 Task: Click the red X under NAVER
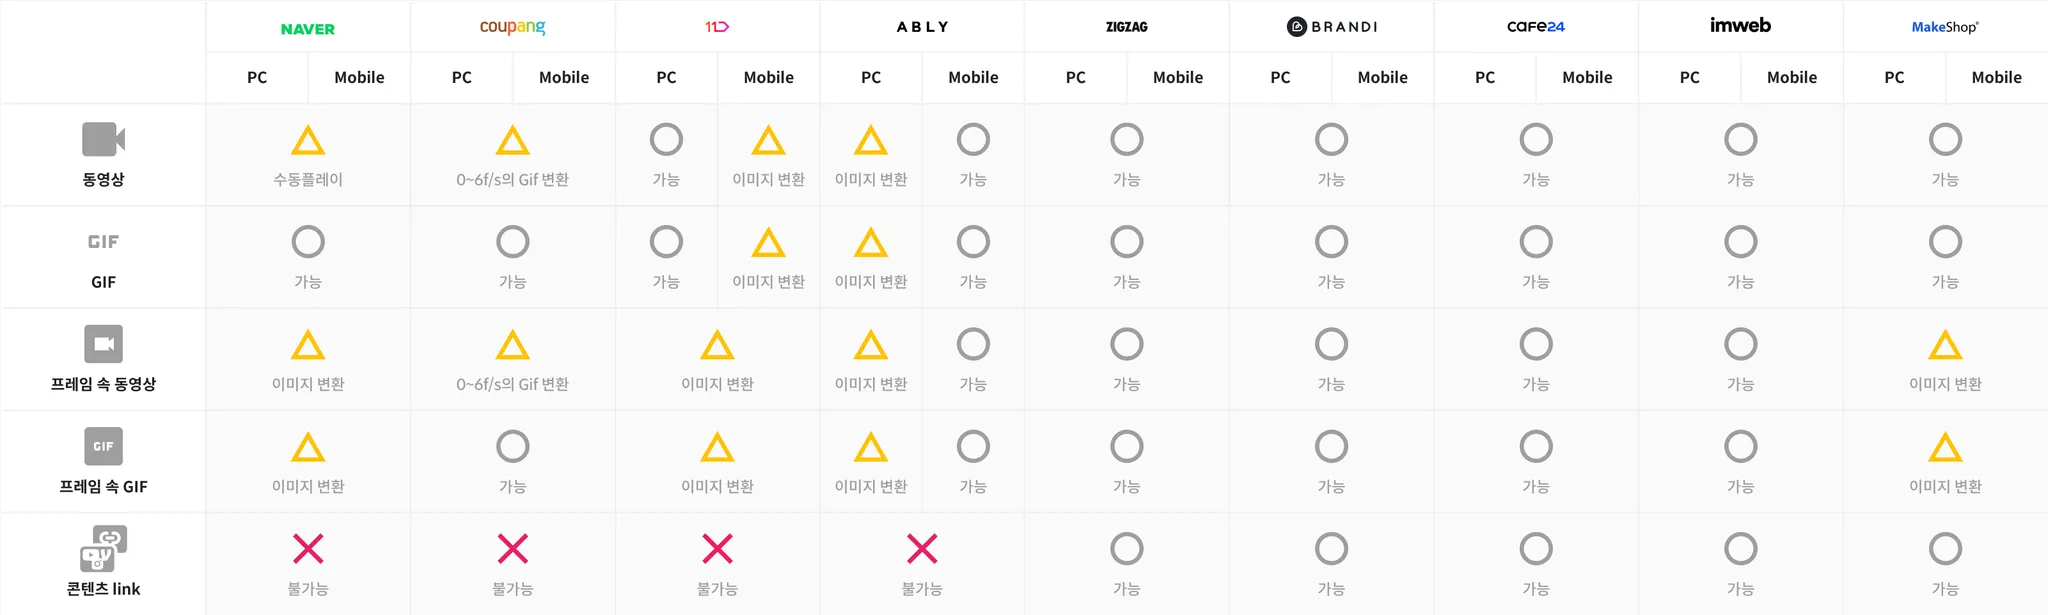click(308, 549)
